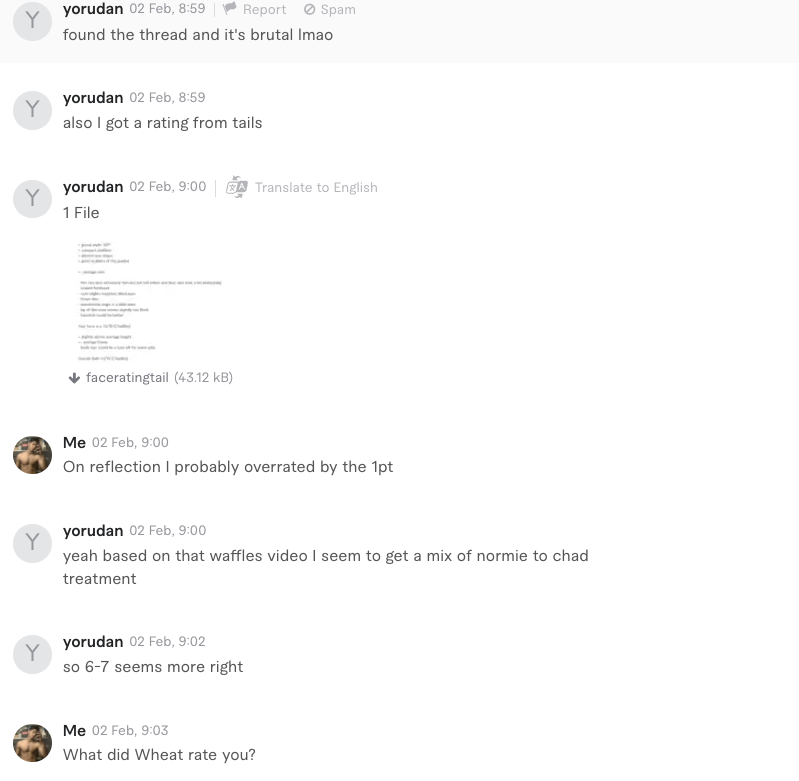The height and width of the screenshot is (781, 799).
Task: Click the Report link
Action: click(x=264, y=10)
